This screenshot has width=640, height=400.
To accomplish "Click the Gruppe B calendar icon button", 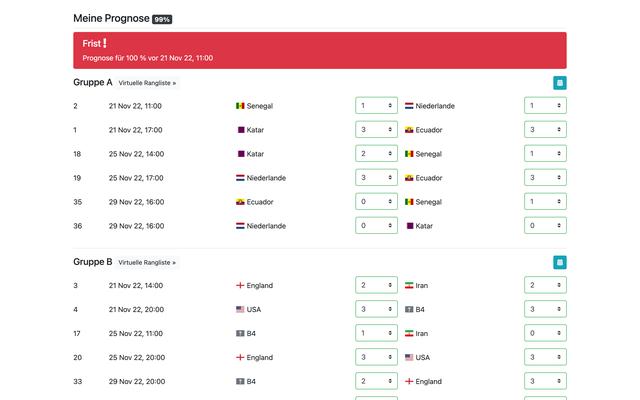I will 560,263.
